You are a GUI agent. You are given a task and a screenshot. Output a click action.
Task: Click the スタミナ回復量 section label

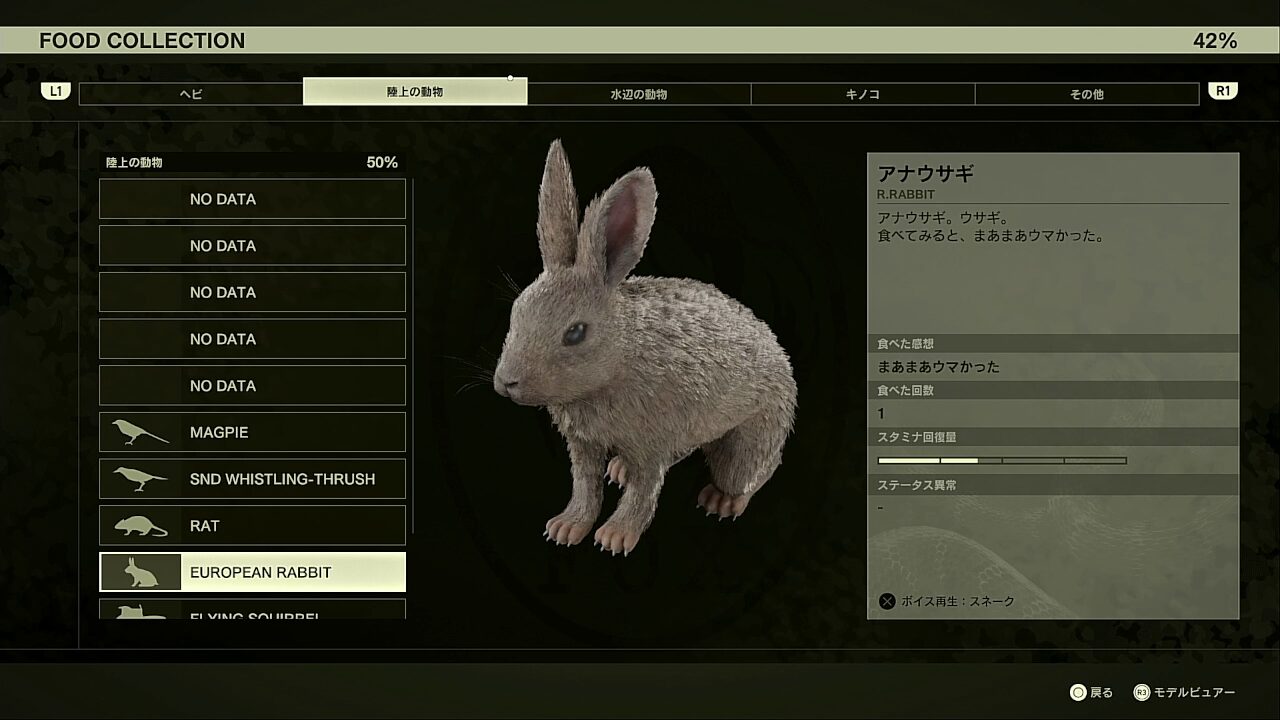click(917, 437)
